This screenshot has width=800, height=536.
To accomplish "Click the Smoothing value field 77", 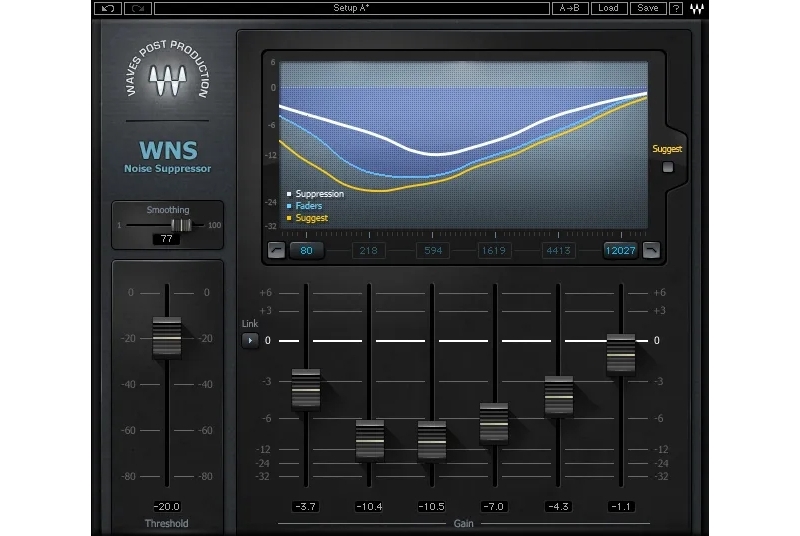I will (166, 239).
